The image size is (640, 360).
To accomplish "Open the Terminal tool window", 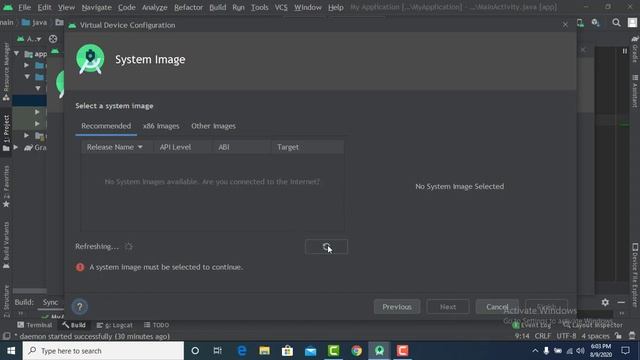I will coord(35,325).
